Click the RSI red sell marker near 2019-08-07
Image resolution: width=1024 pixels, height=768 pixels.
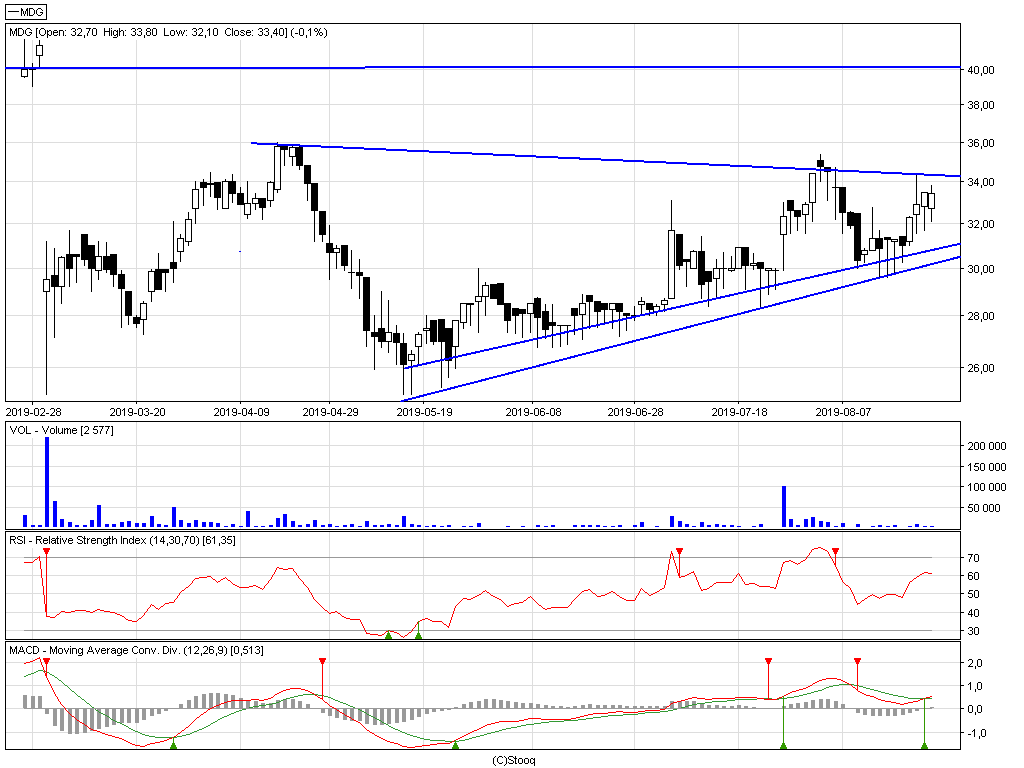pos(835,552)
